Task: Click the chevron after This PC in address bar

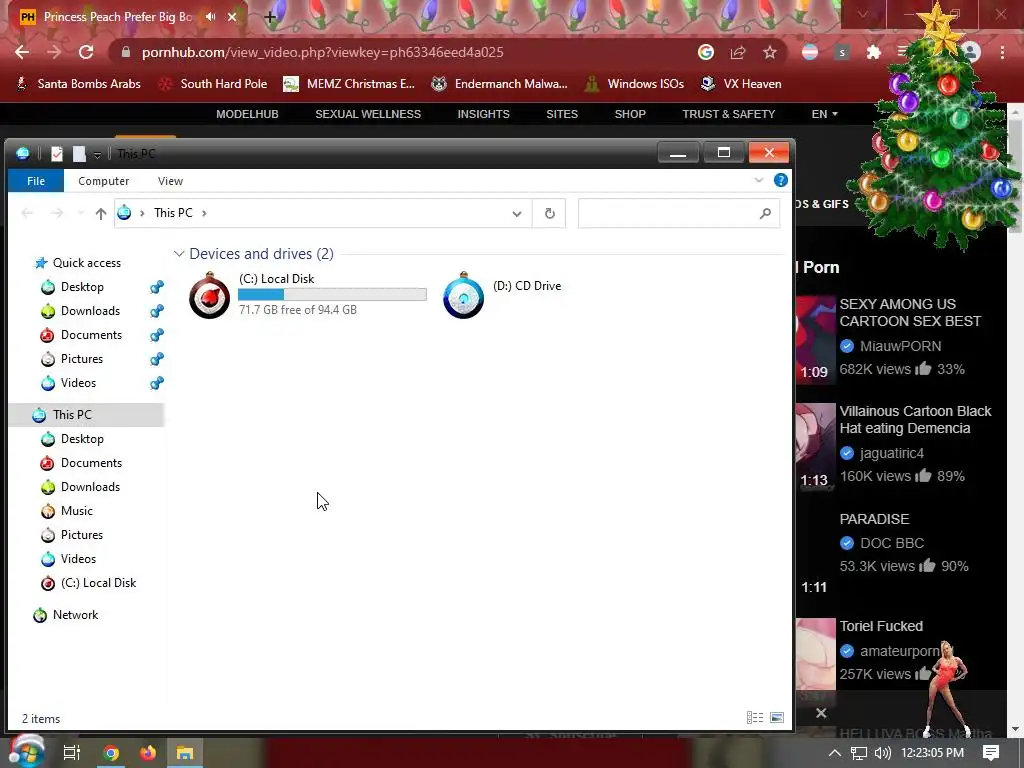Action: (x=204, y=213)
